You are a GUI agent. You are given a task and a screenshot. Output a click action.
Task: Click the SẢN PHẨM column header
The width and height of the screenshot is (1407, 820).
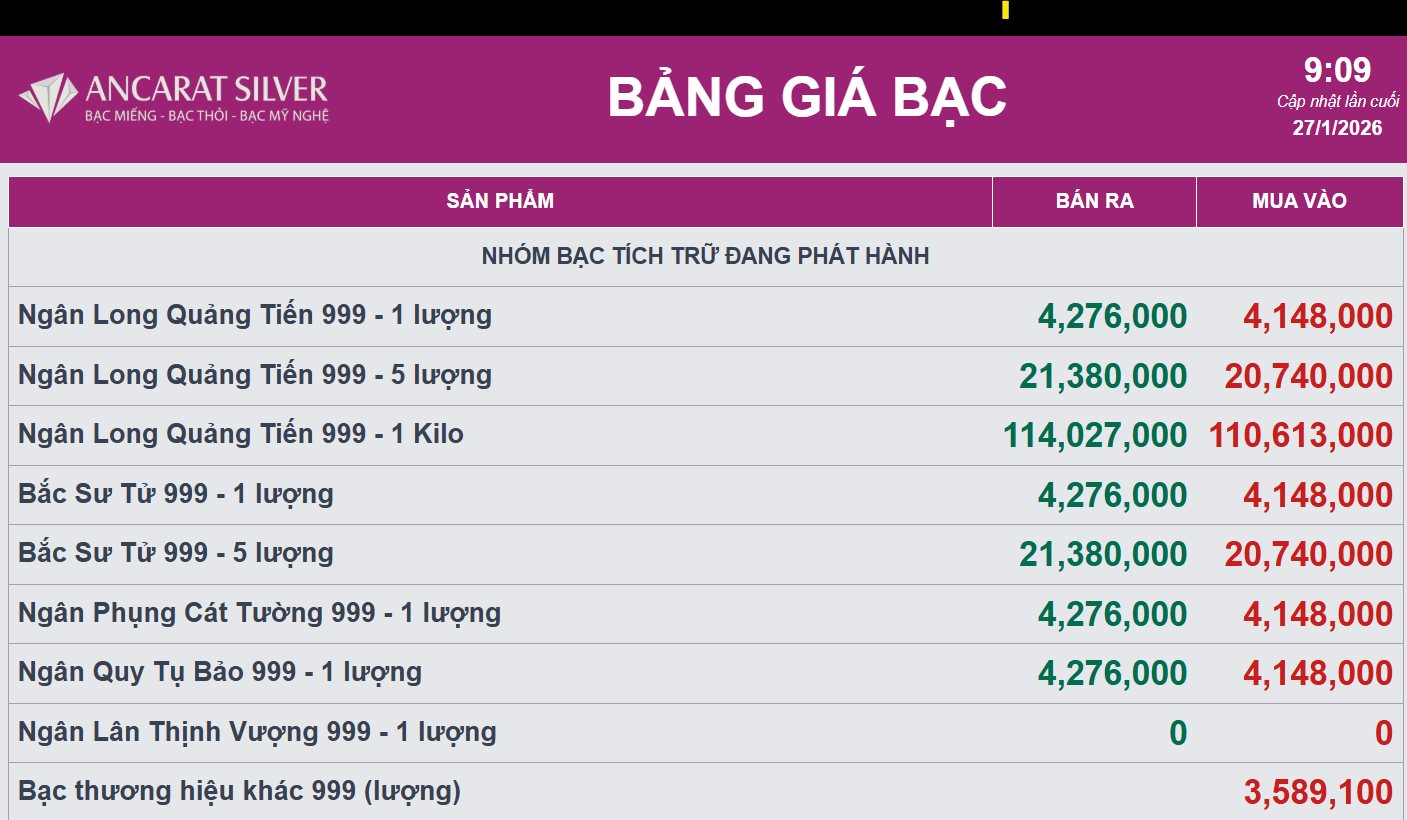(500, 201)
